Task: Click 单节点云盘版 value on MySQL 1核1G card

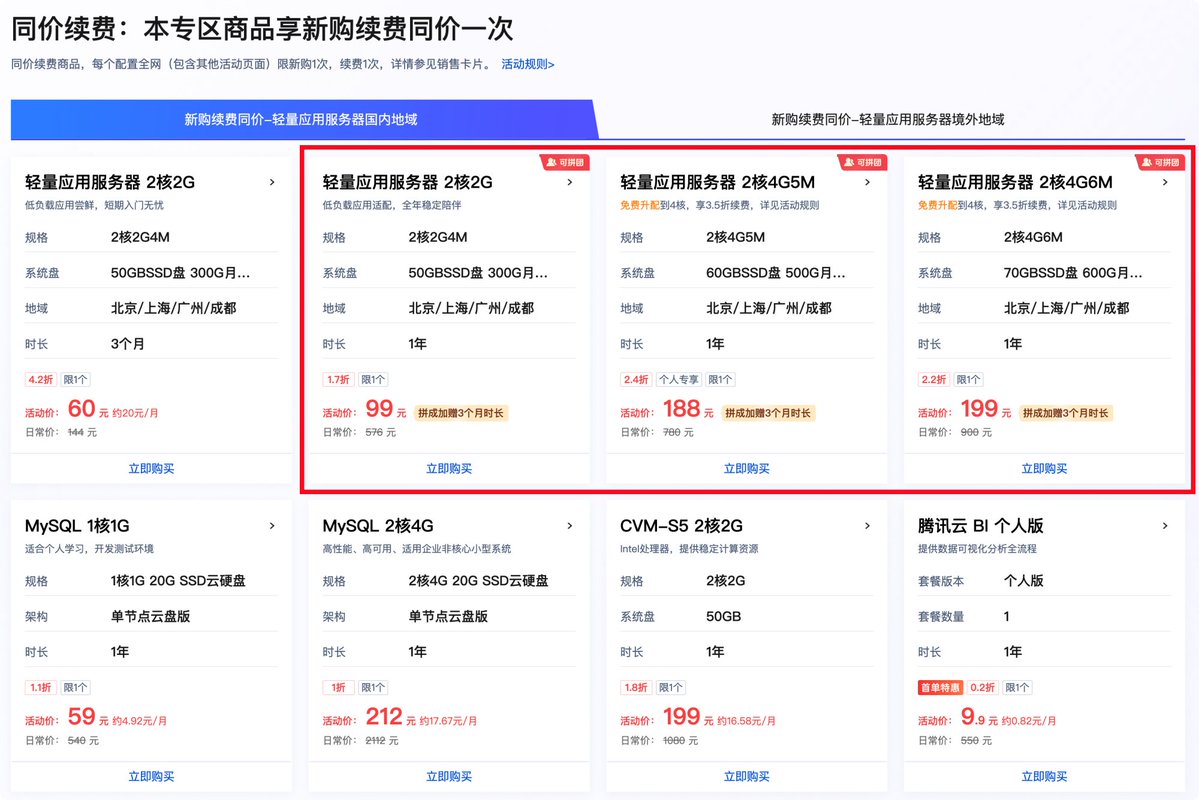Action: [151, 616]
